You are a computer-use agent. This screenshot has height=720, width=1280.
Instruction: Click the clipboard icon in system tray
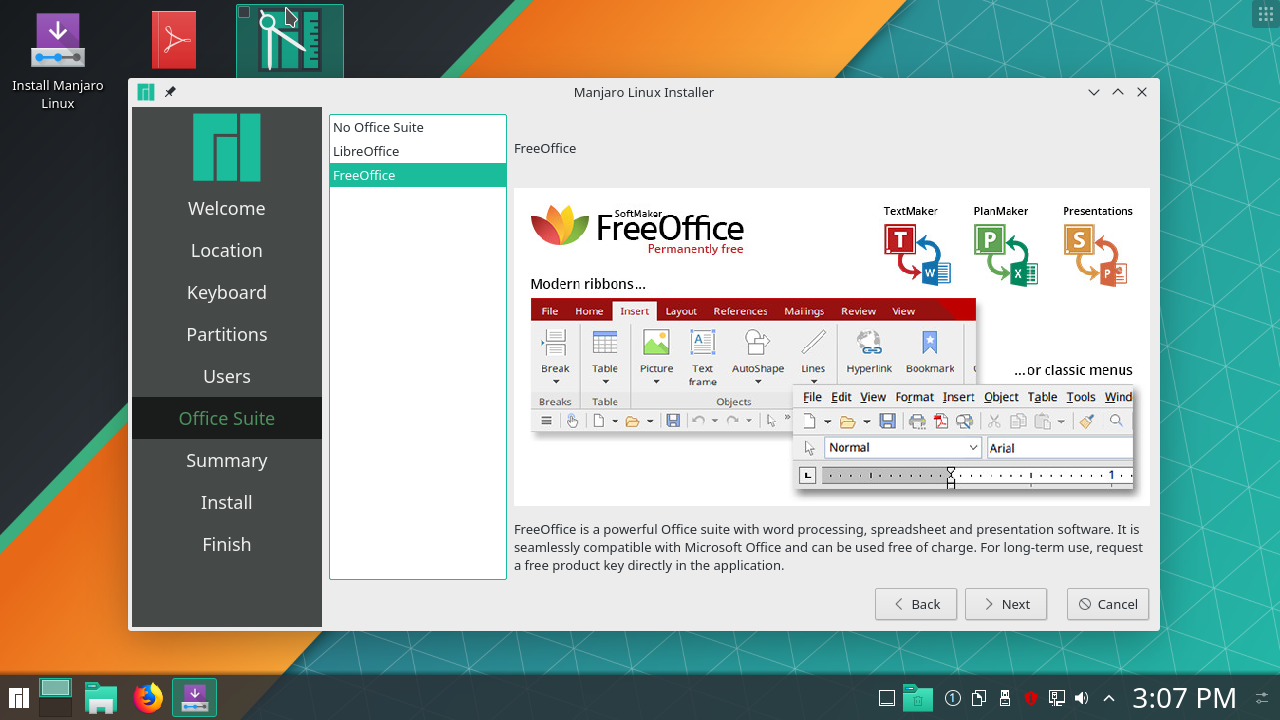pos(980,698)
